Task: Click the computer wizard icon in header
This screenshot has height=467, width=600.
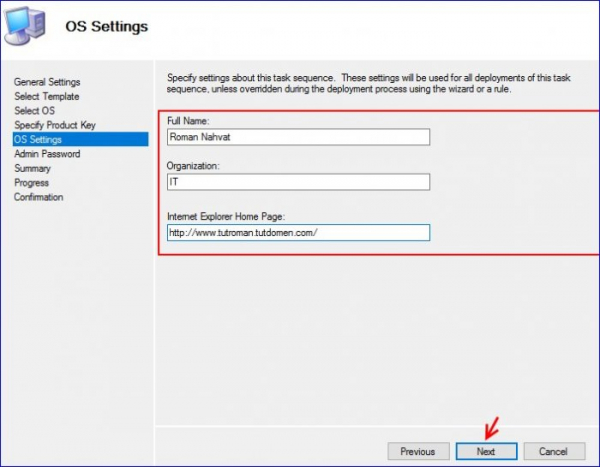Action: (25, 26)
